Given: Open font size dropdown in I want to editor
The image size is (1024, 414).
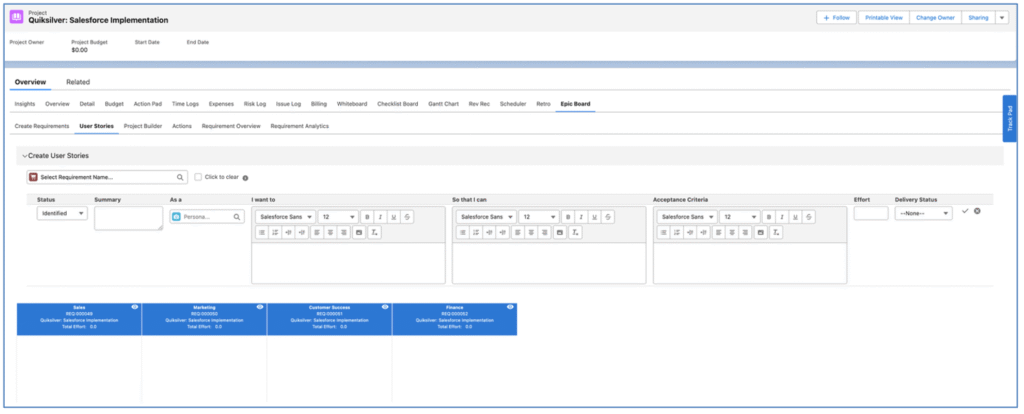Looking at the screenshot, I should [338, 217].
